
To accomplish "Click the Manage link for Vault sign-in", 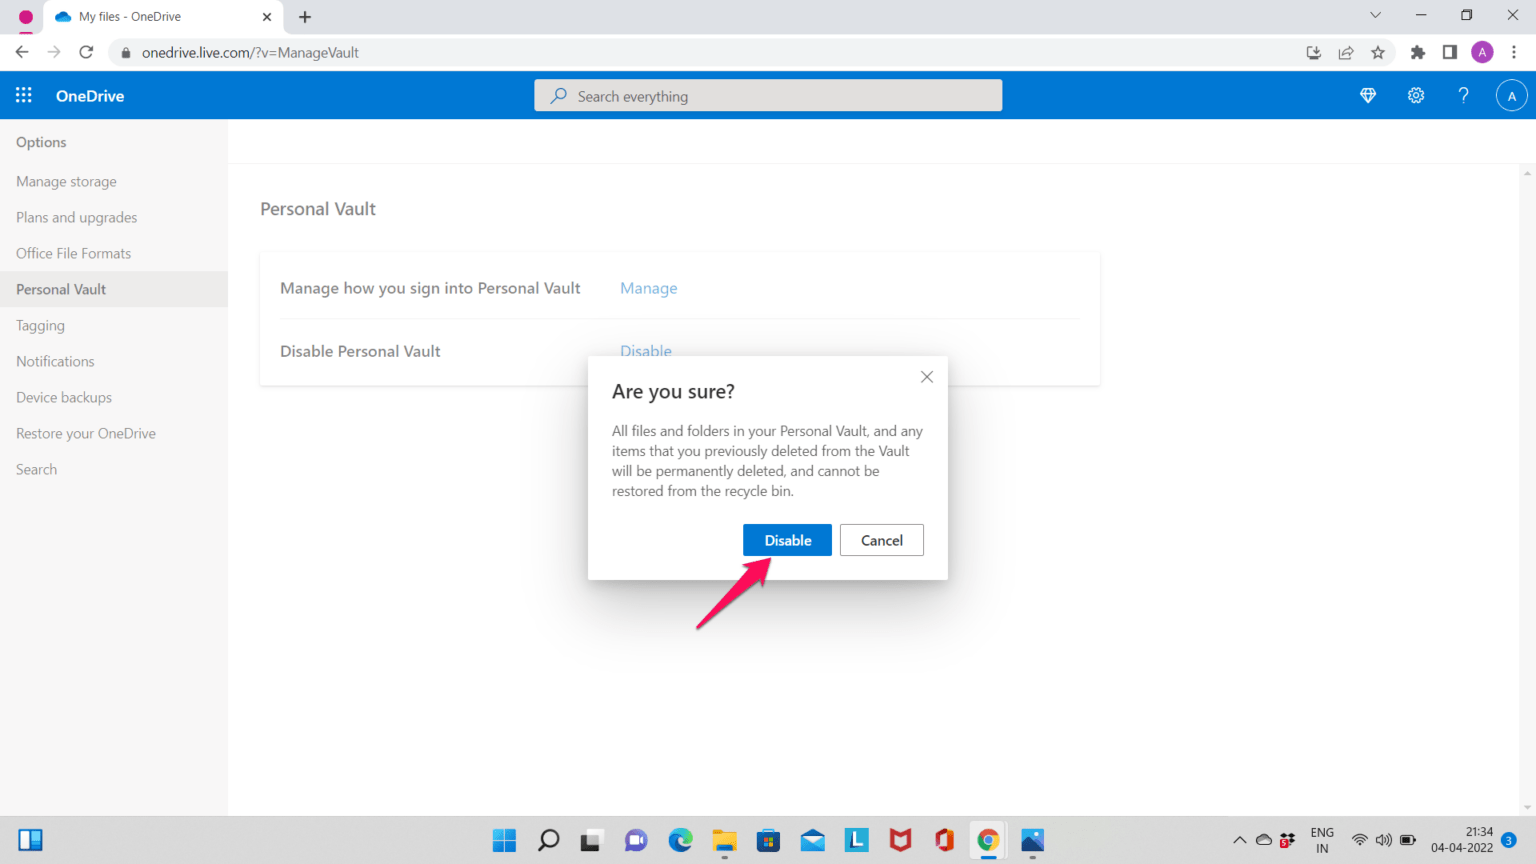I will coord(648,288).
